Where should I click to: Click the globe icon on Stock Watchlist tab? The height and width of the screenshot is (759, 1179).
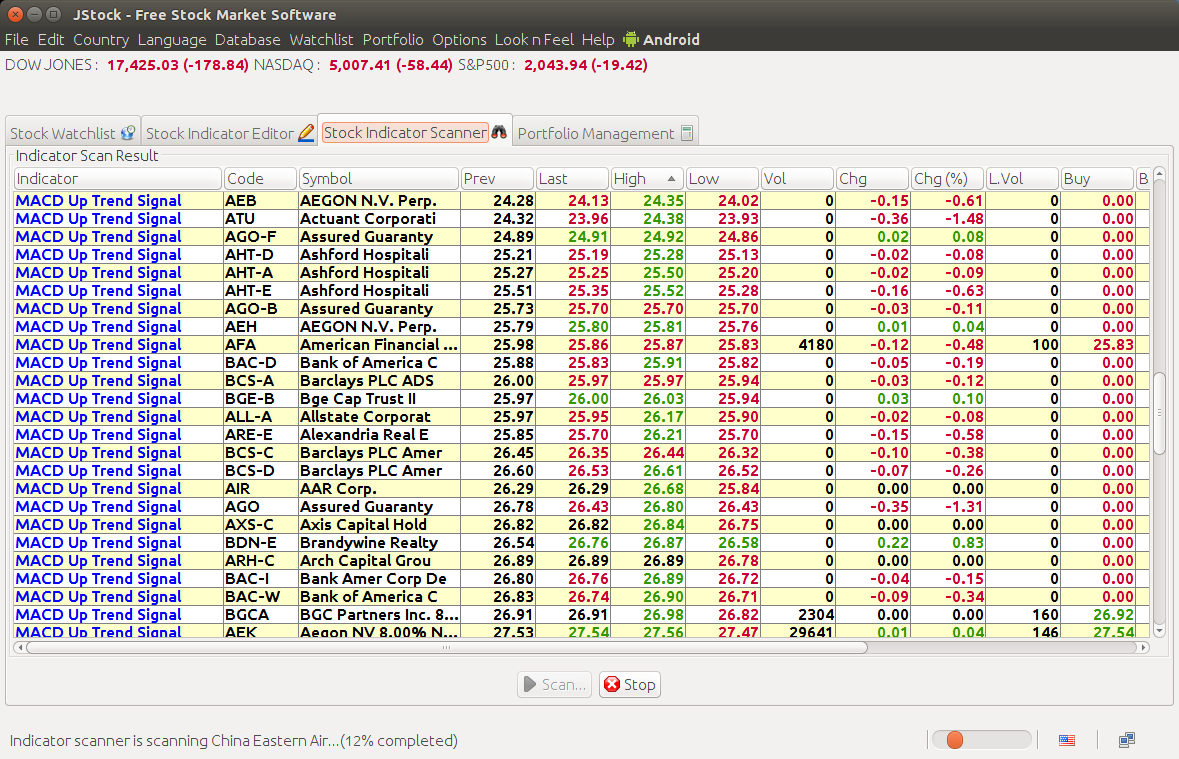[x=128, y=133]
